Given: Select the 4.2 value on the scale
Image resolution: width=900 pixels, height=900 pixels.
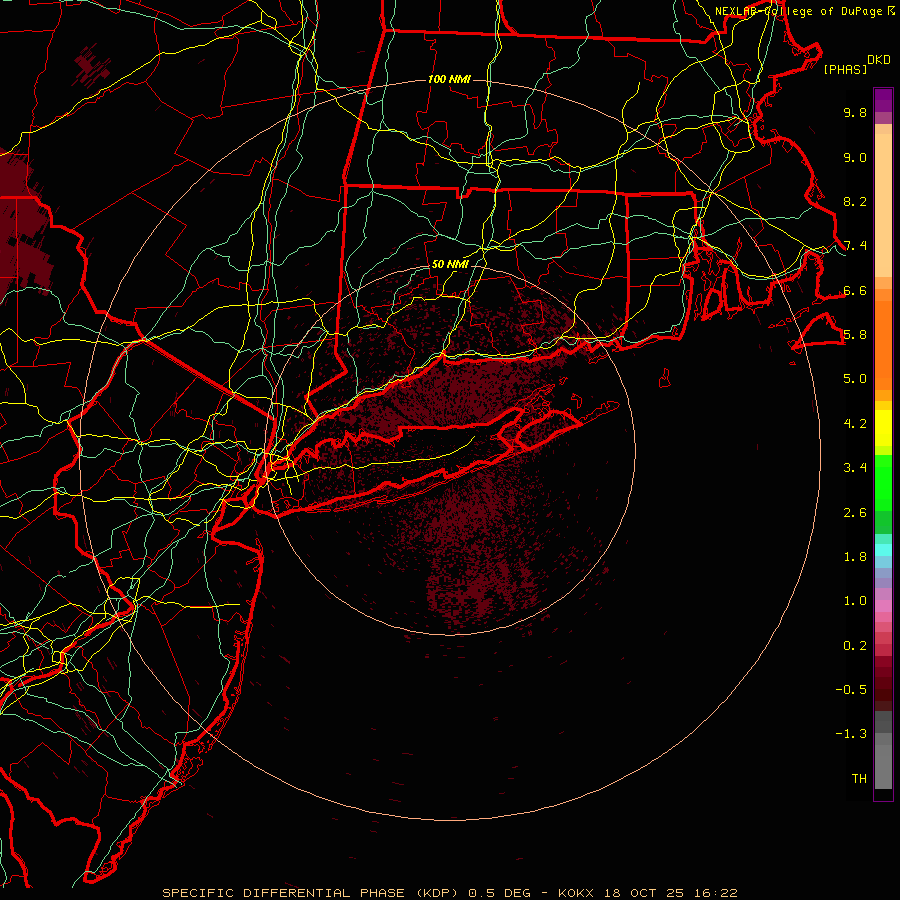Looking at the screenshot, I should 855,424.
